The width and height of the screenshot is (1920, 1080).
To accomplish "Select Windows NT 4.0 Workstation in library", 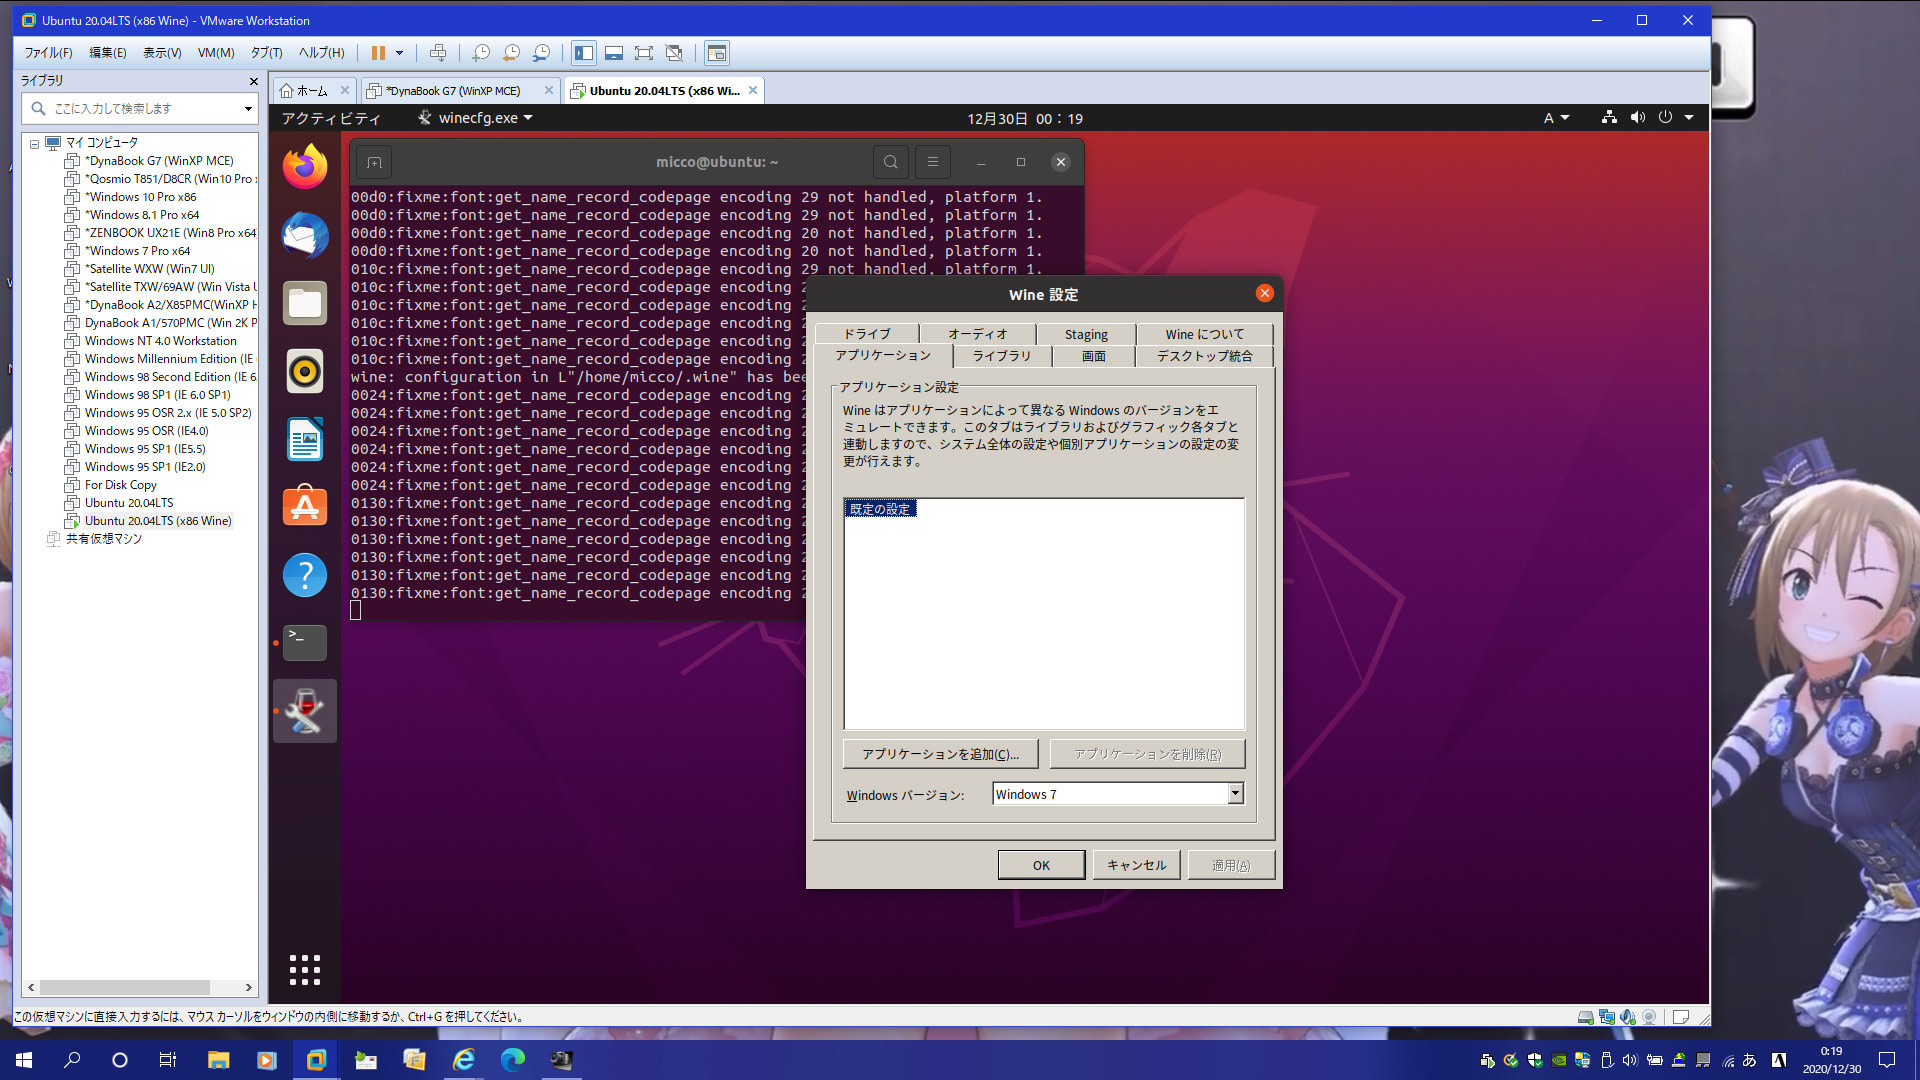I will [x=160, y=341].
